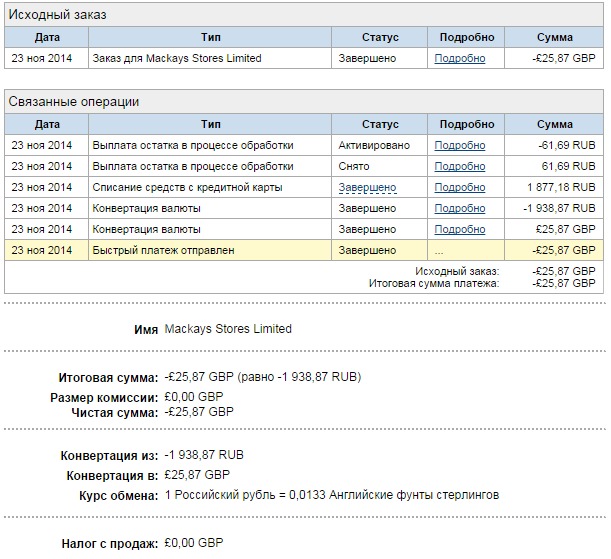The width and height of the screenshot is (611, 559).
Task: Click Сумма column header in related operations
Action: tap(554, 124)
